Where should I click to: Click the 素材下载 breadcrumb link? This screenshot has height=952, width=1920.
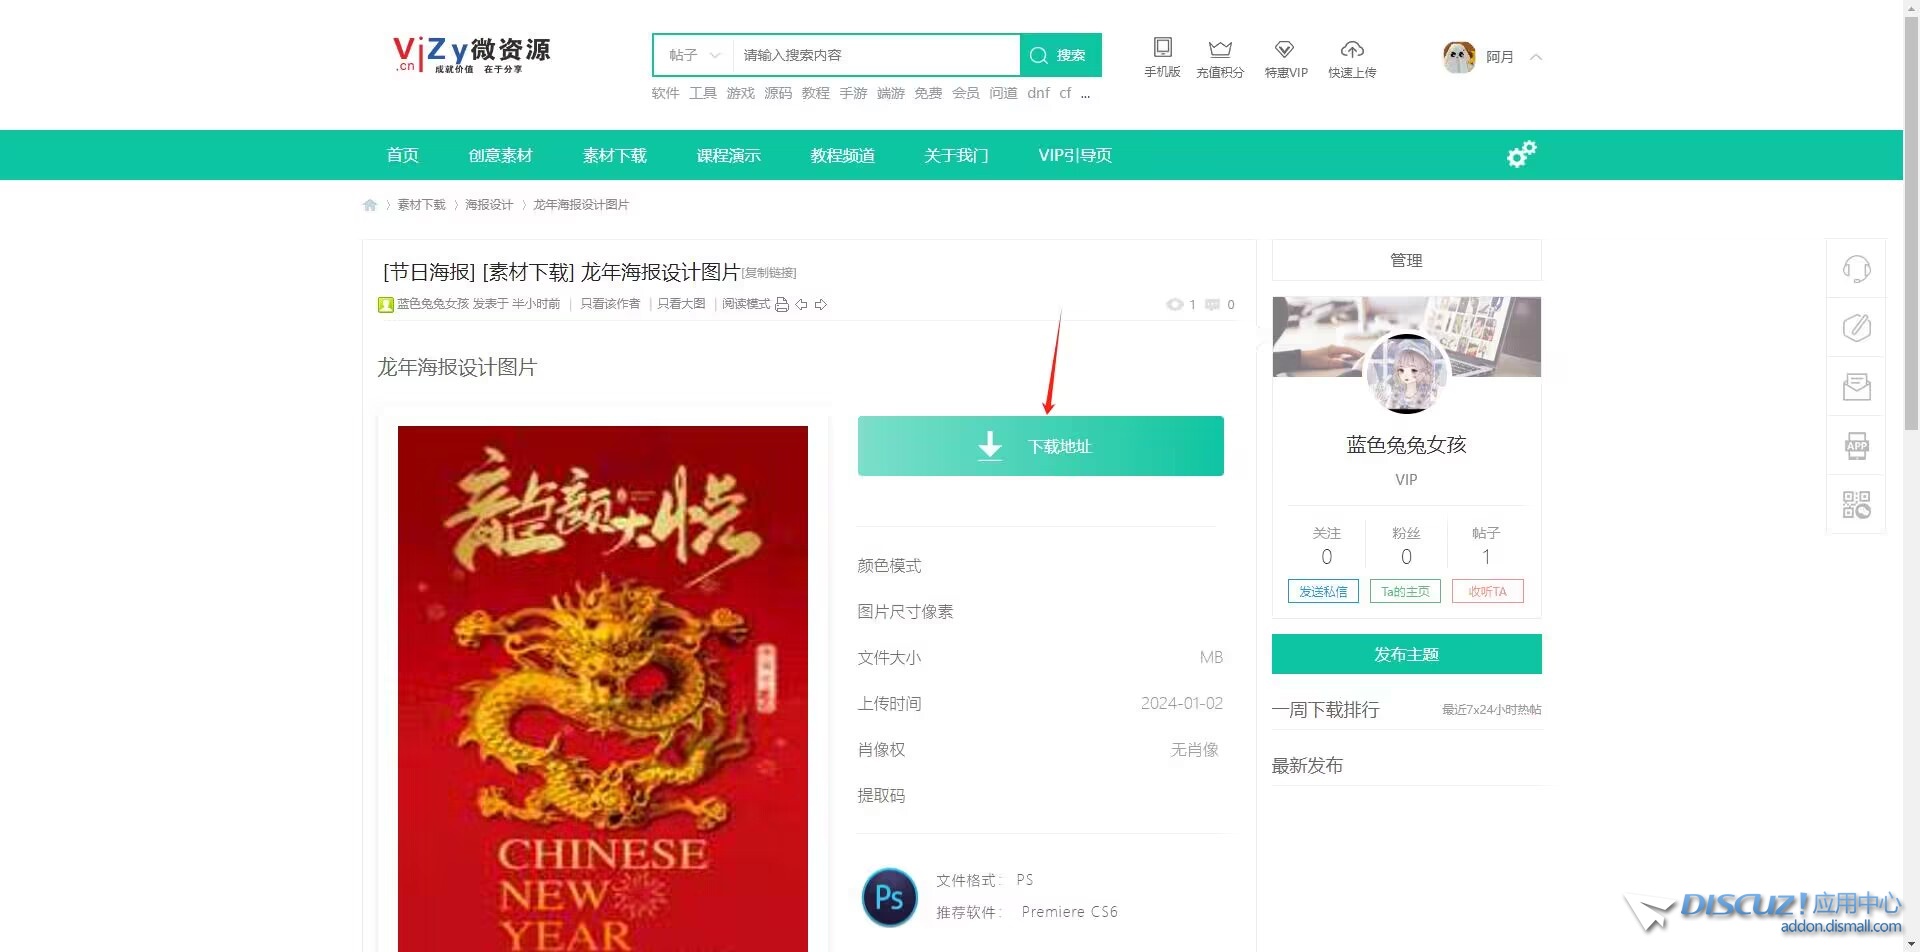coord(421,205)
